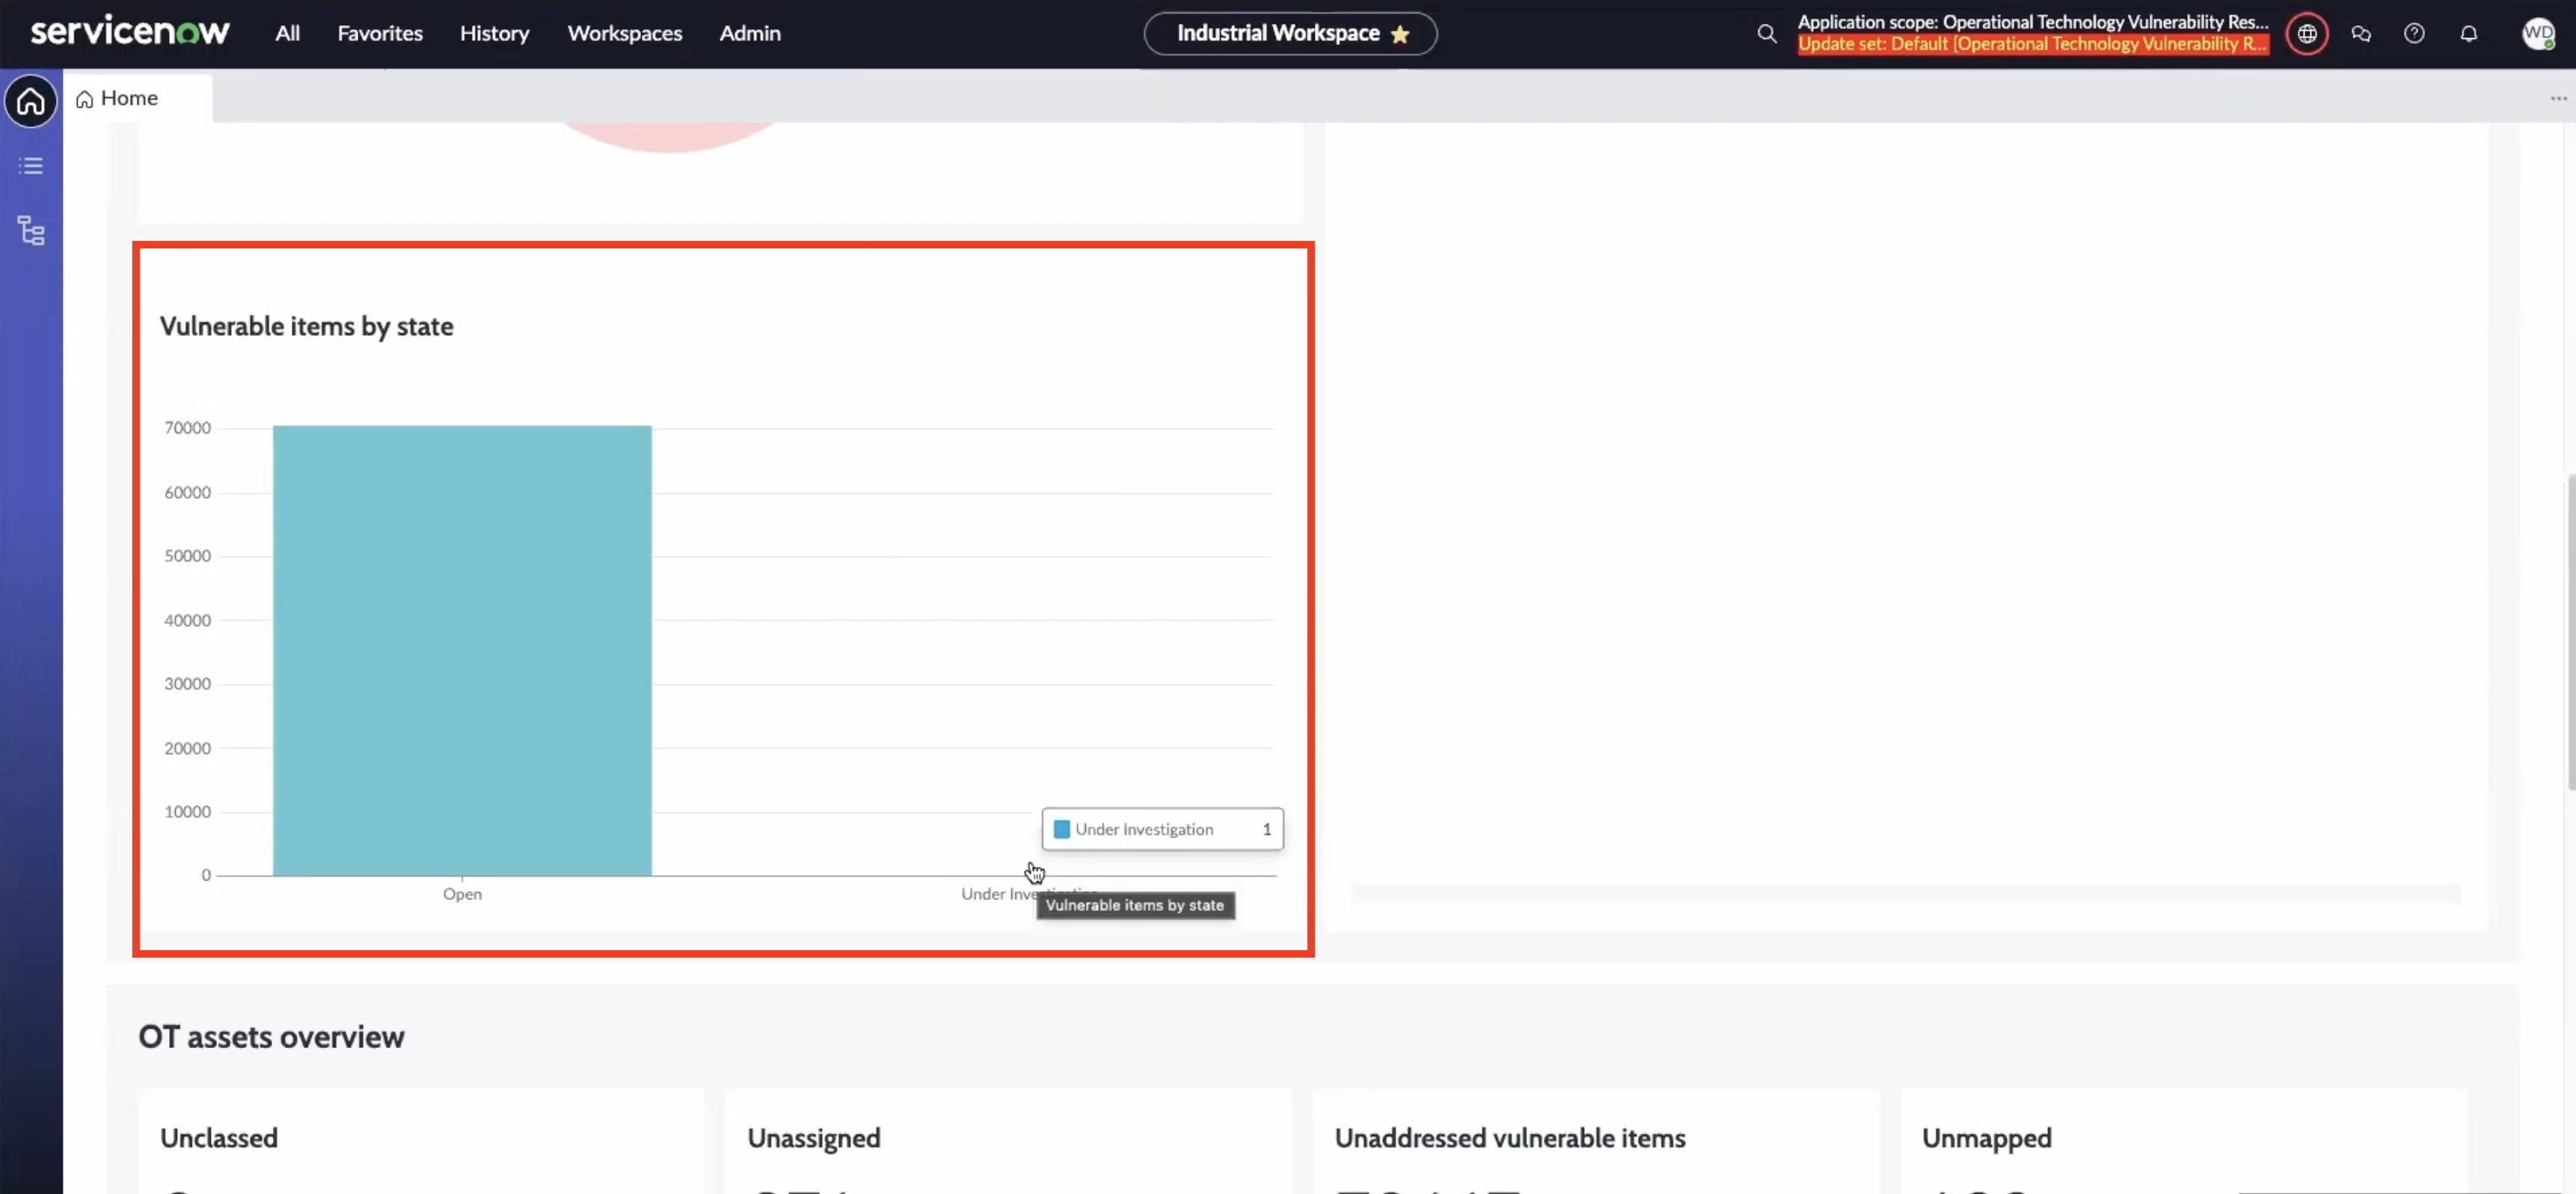The image size is (2576, 1194).
Task: Click the Open bar in the chart
Action: click(461, 650)
